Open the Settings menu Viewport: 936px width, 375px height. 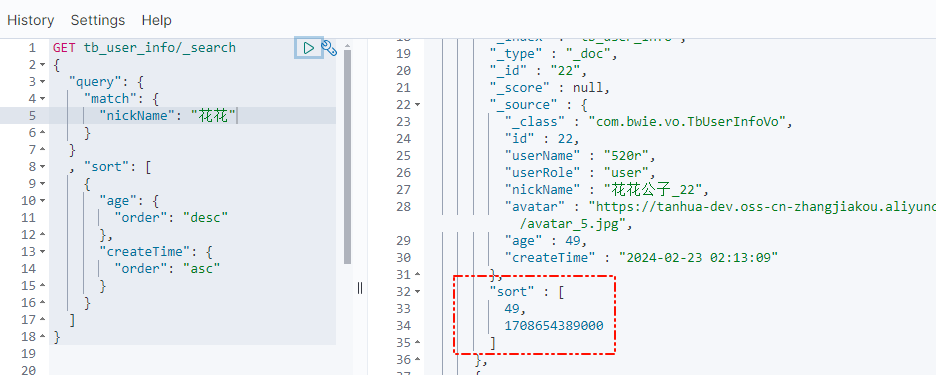point(98,20)
